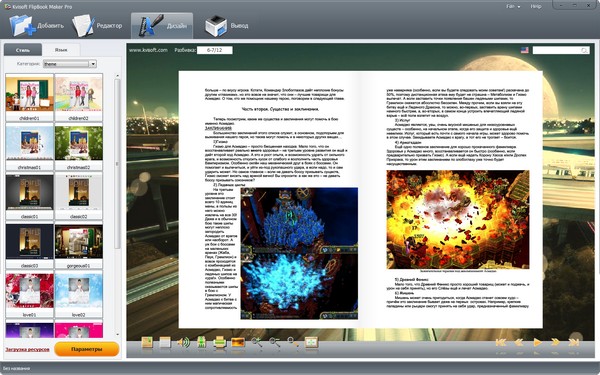Click the orange picture icon
The width and height of the screenshot is (600, 375).
coord(238,342)
